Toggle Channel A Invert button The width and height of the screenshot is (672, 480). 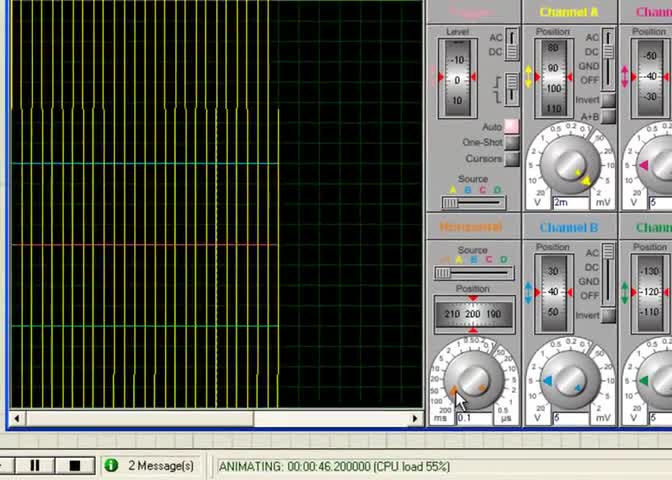click(x=608, y=100)
